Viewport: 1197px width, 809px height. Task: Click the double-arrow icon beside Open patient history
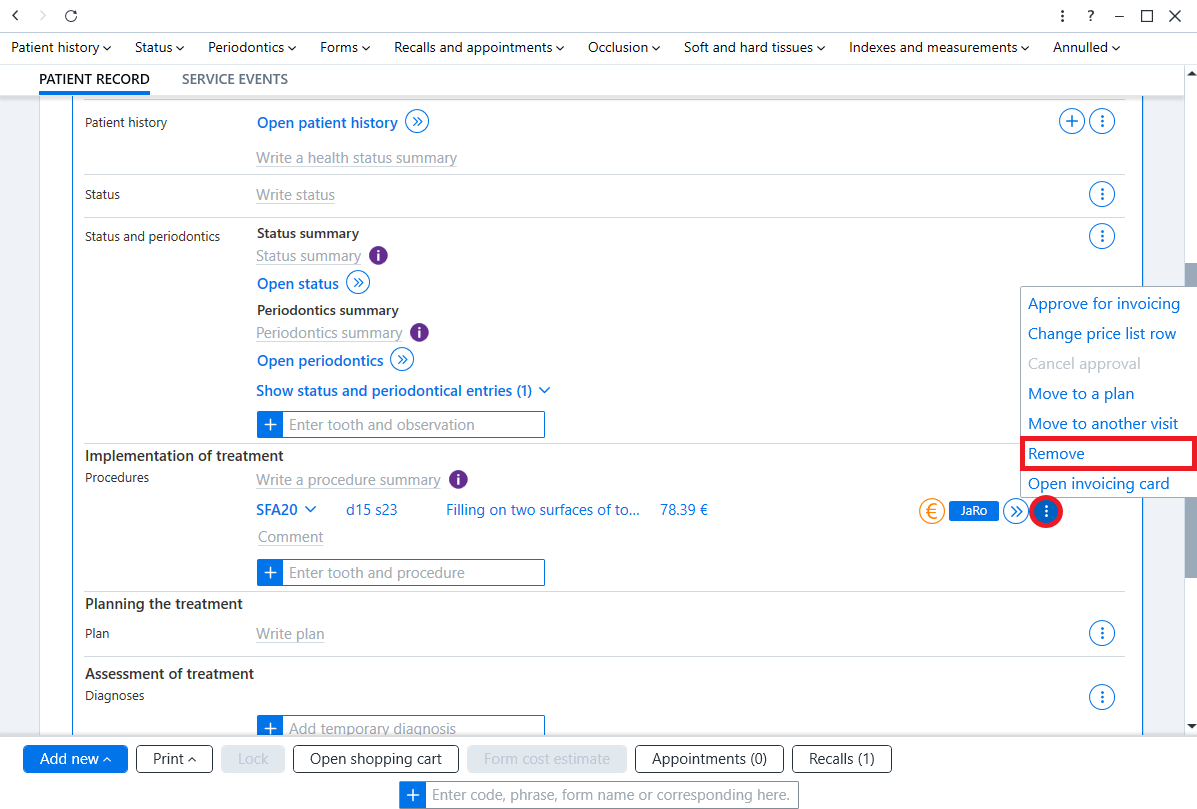[417, 121]
